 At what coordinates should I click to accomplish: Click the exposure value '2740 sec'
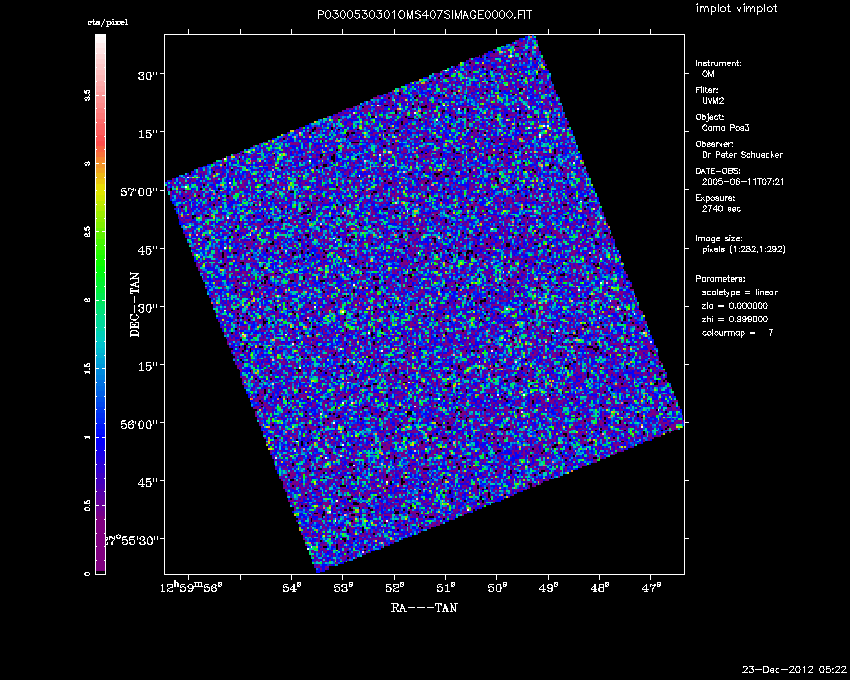(721, 209)
